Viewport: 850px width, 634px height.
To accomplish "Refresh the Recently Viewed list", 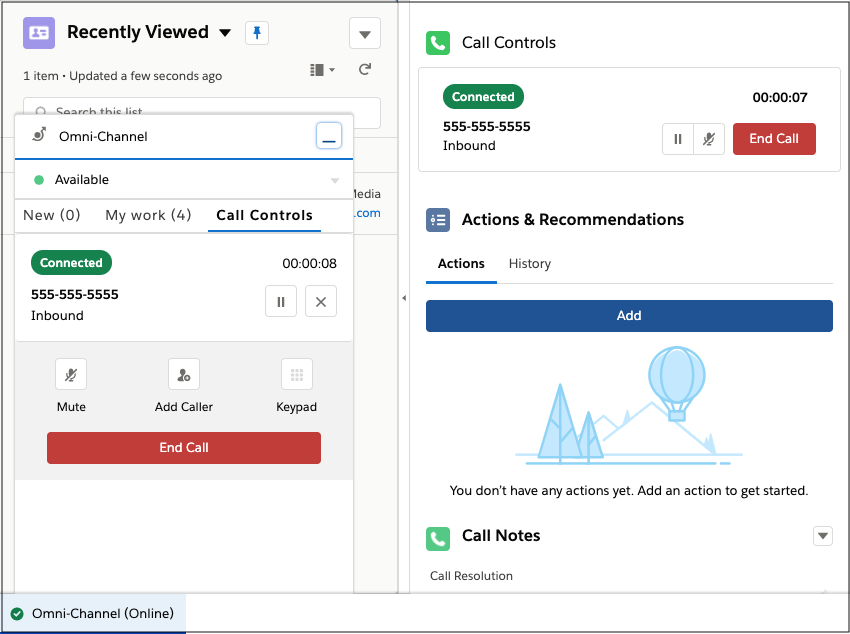I will 364,70.
